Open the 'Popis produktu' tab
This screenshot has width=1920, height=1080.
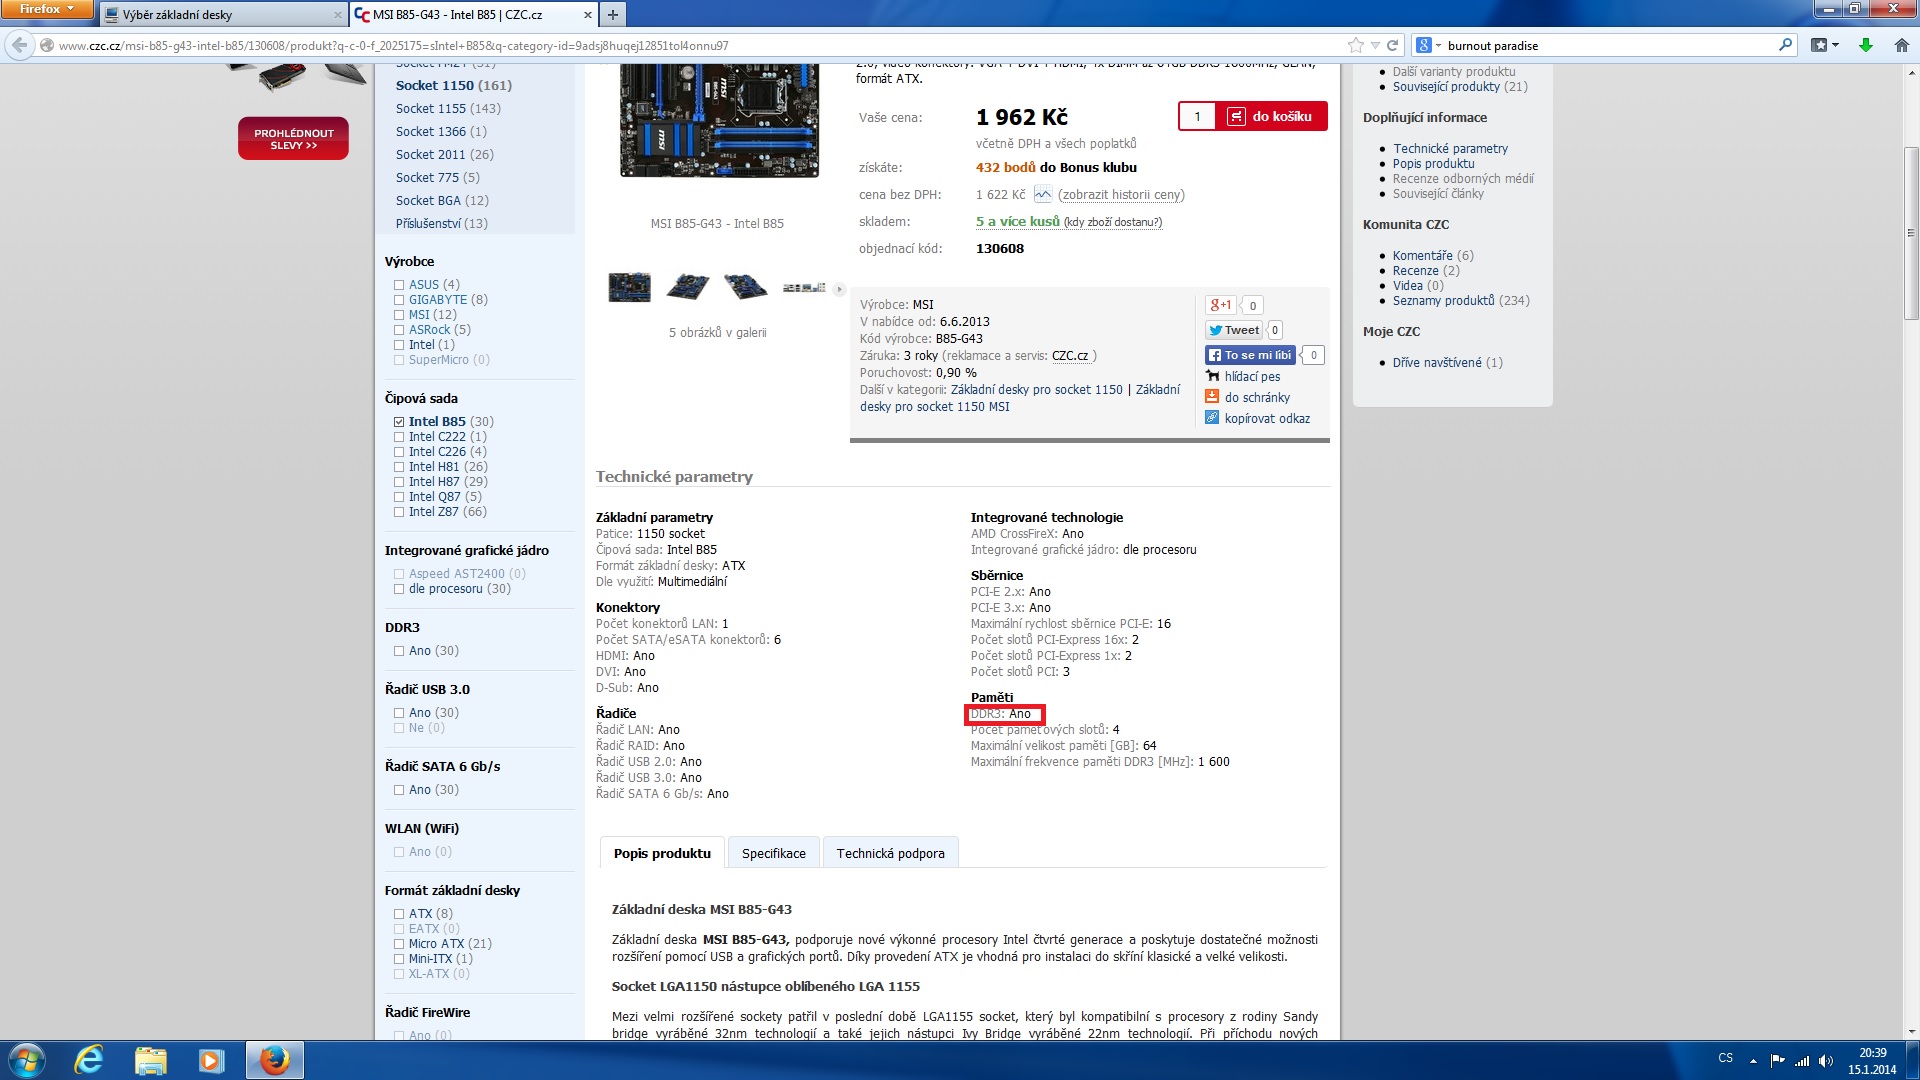662,853
